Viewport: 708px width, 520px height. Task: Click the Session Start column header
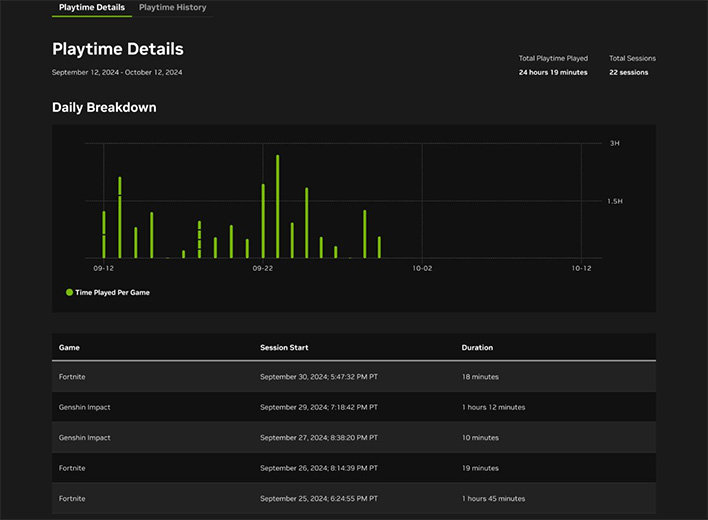[284, 348]
